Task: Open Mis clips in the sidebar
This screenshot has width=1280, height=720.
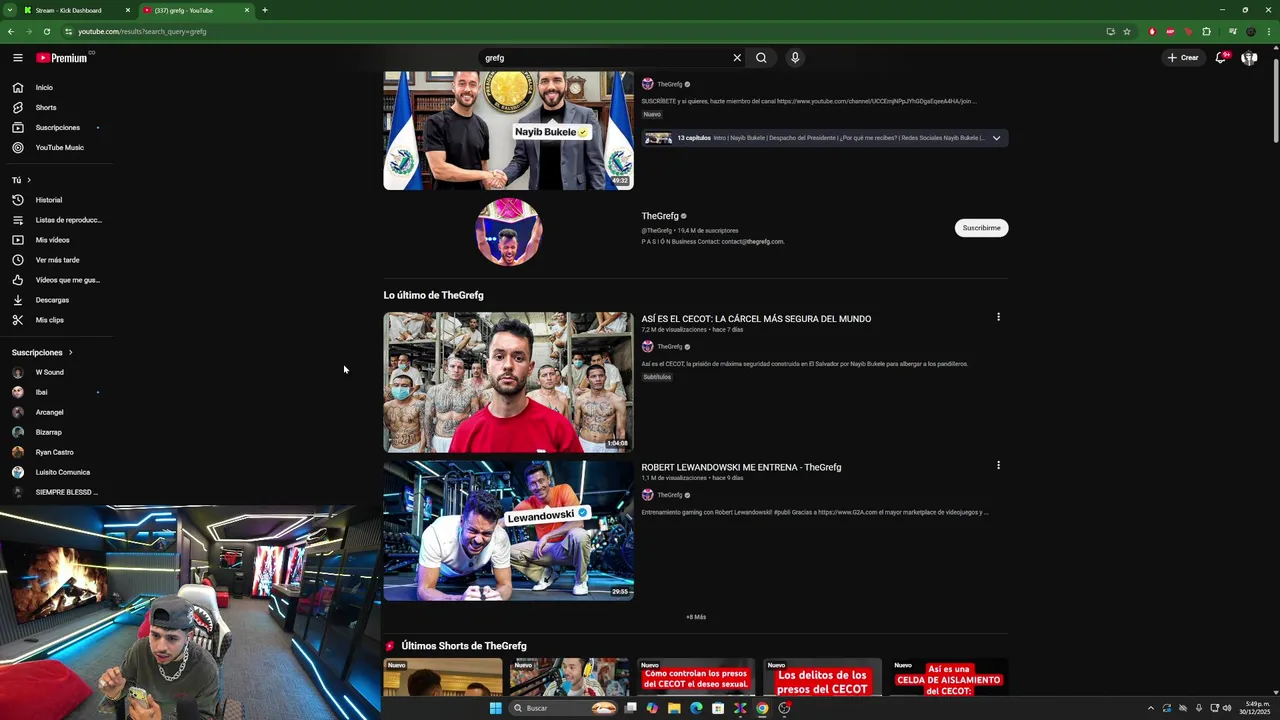Action: 49,320
